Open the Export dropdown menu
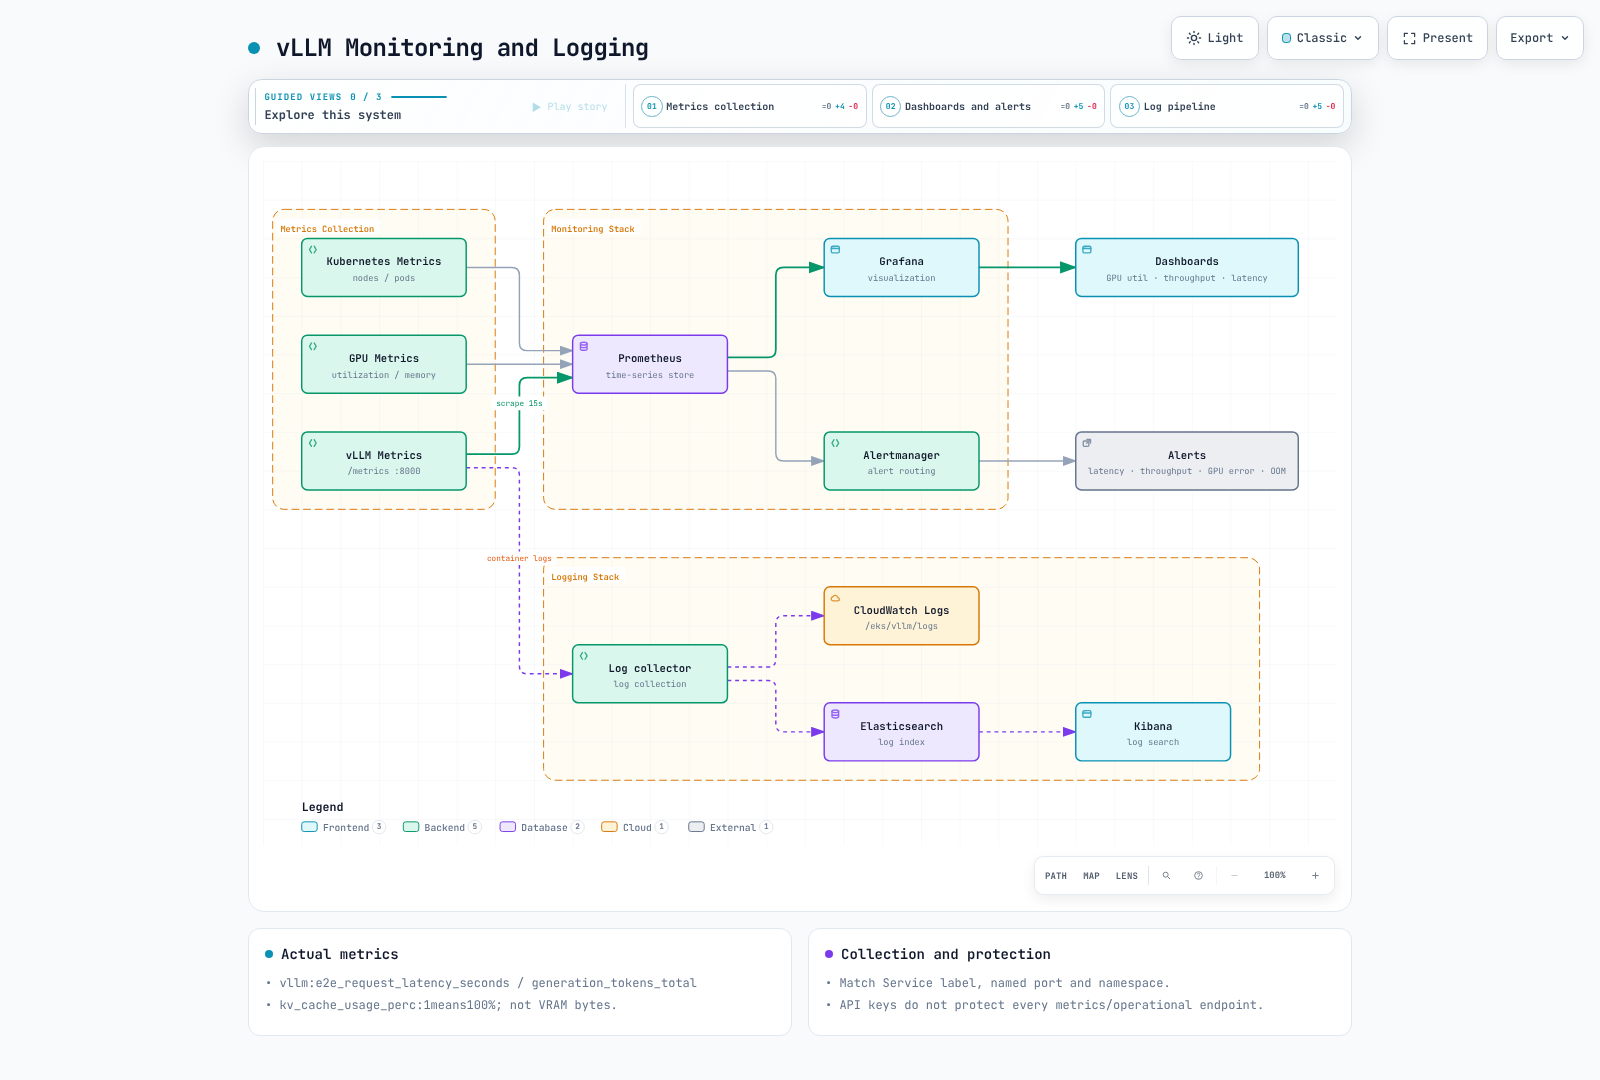 click(x=1540, y=38)
